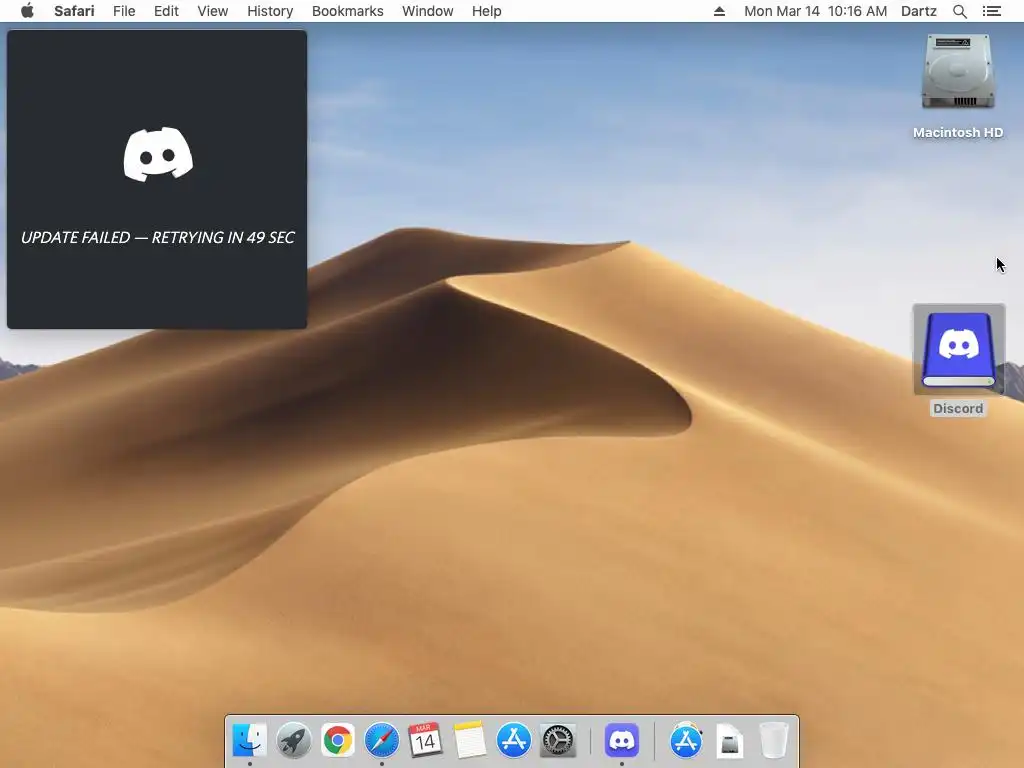Viewport: 1024px width, 768px height.
Task: Open Launchpad from the Dock
Action: (293, 741)
